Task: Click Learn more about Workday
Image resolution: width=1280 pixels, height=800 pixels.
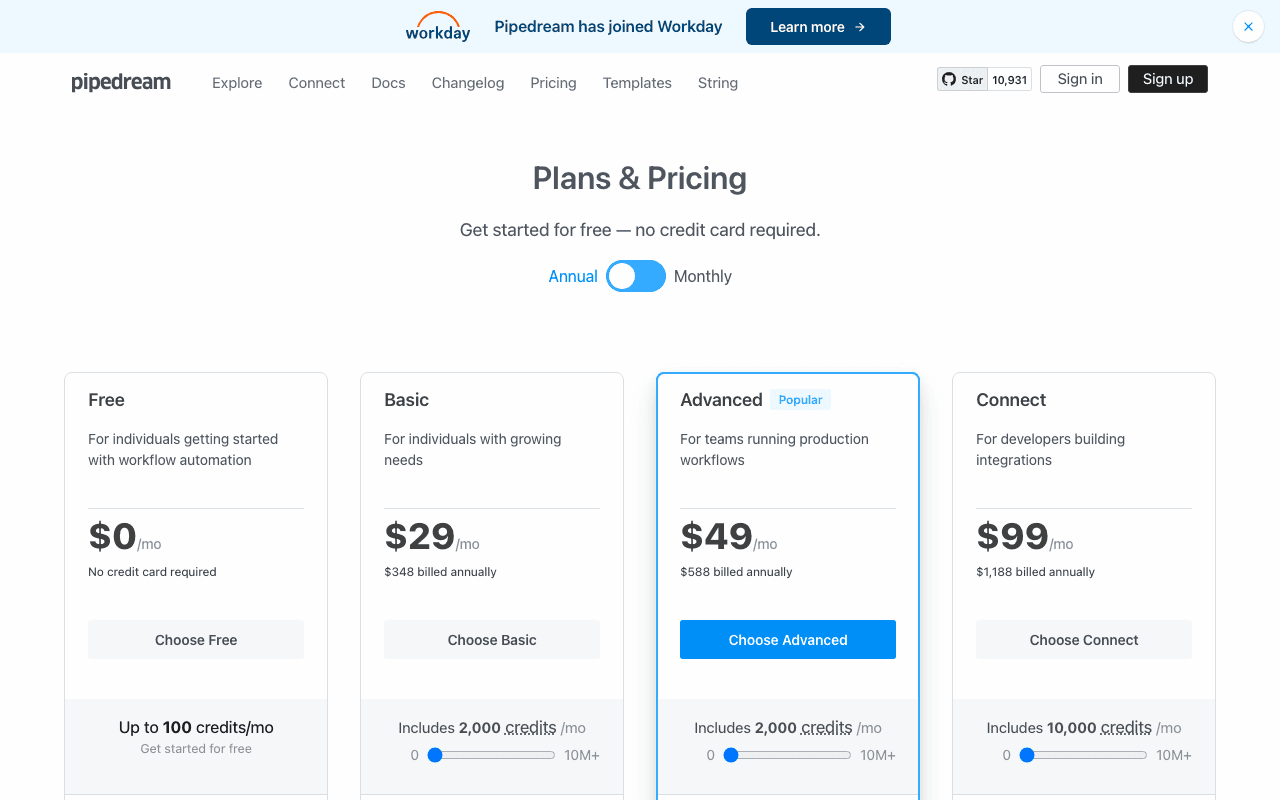Action: (817, 27)
